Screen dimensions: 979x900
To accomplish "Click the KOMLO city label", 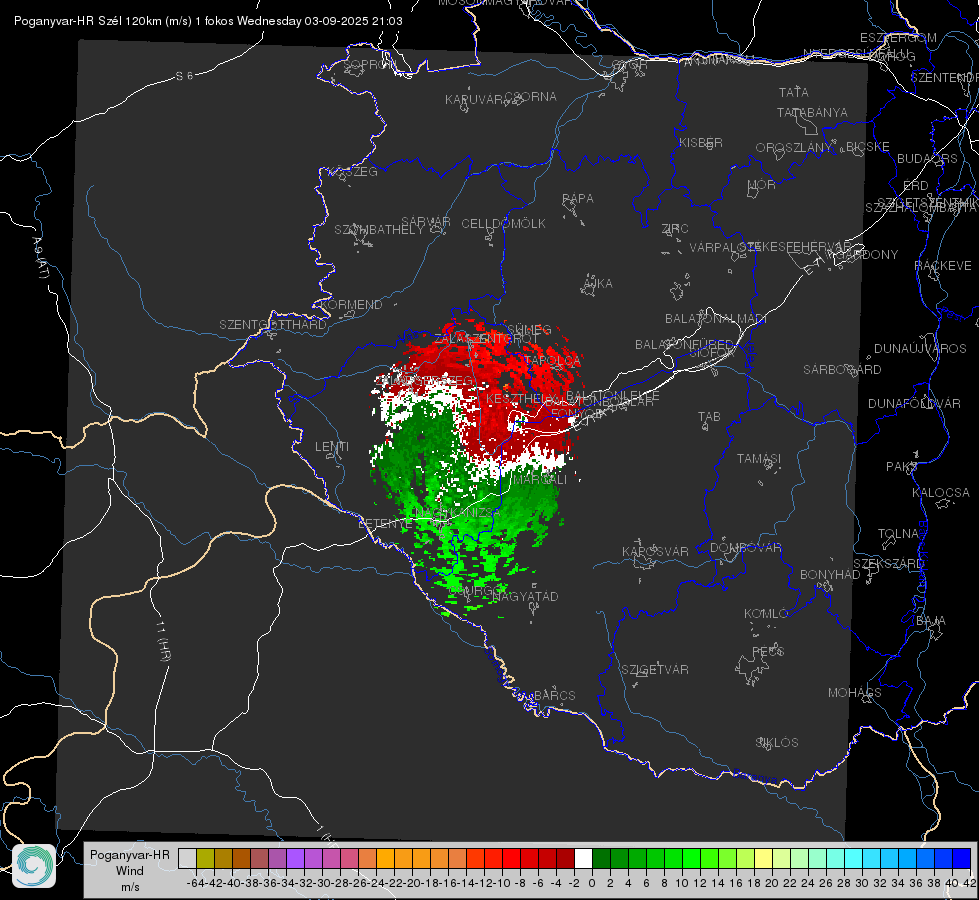I will click(x=766, y=614).
